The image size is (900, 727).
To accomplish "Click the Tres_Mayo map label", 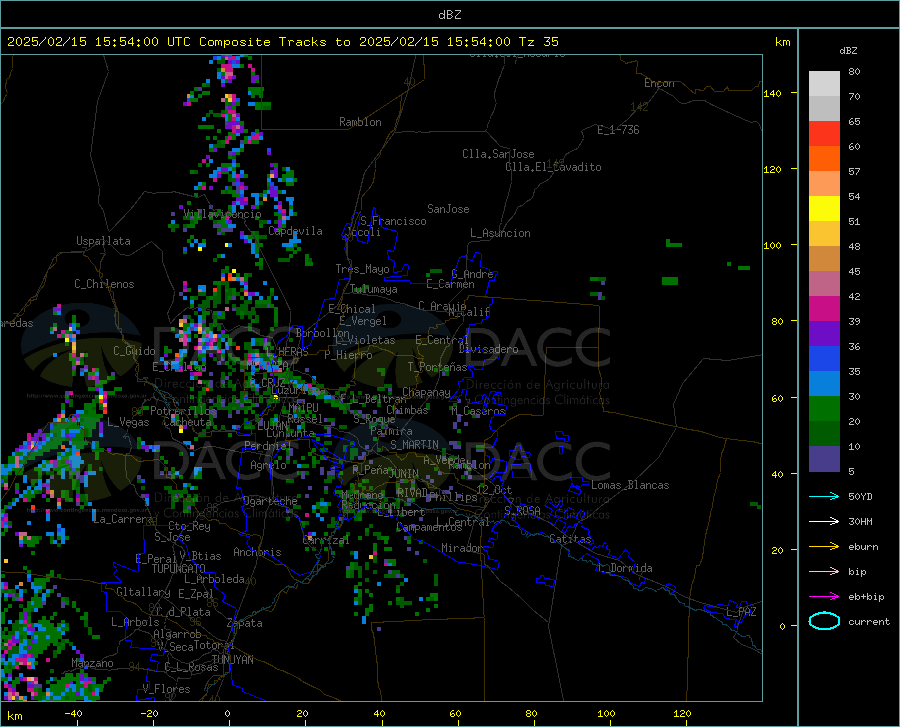I will pyautogui.click(x=362, y=269).
